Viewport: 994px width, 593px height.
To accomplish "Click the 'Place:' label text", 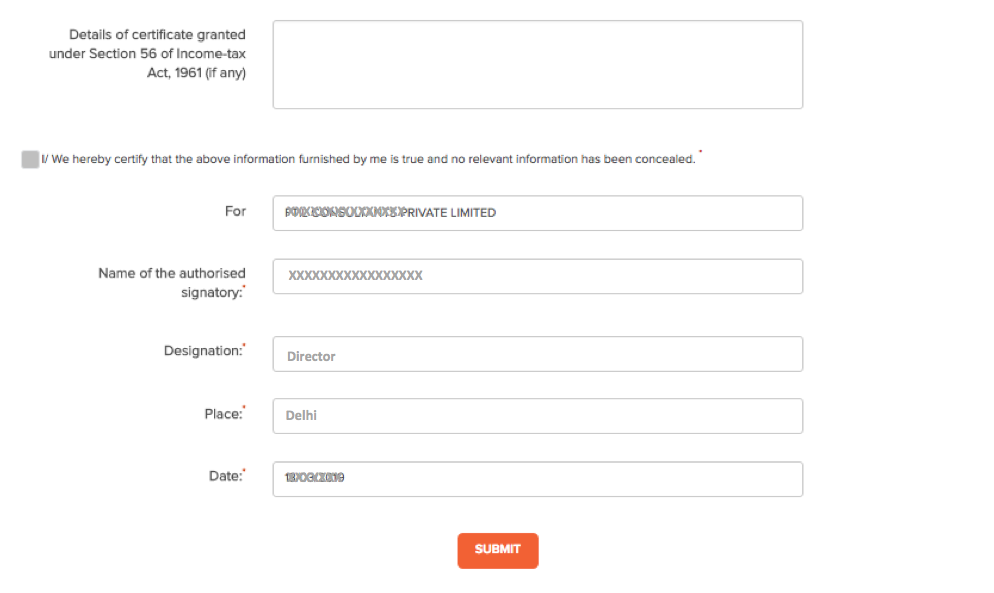I will pos(223,414).
